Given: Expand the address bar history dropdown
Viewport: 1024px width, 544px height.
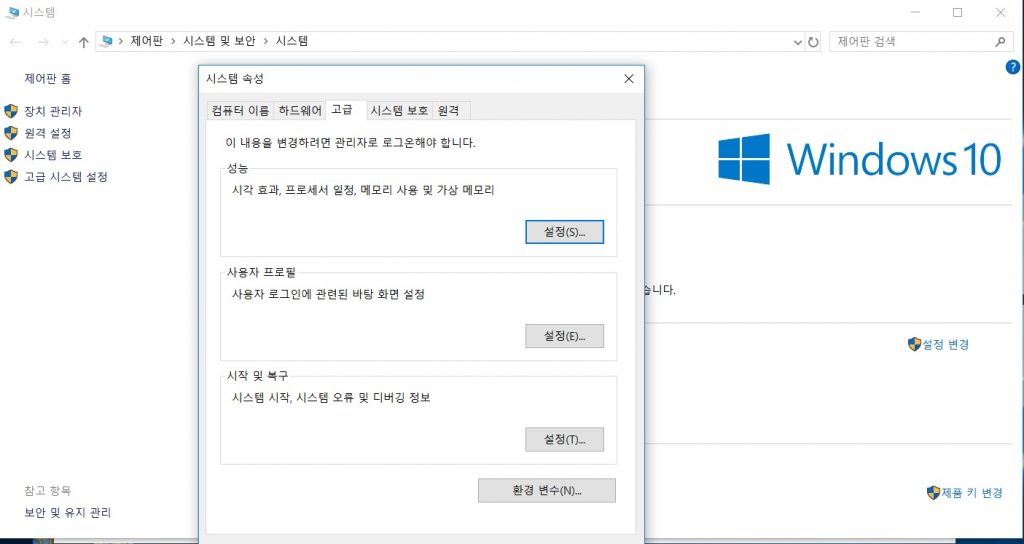Looking at the screenshot, I should (x=797, y=42).
